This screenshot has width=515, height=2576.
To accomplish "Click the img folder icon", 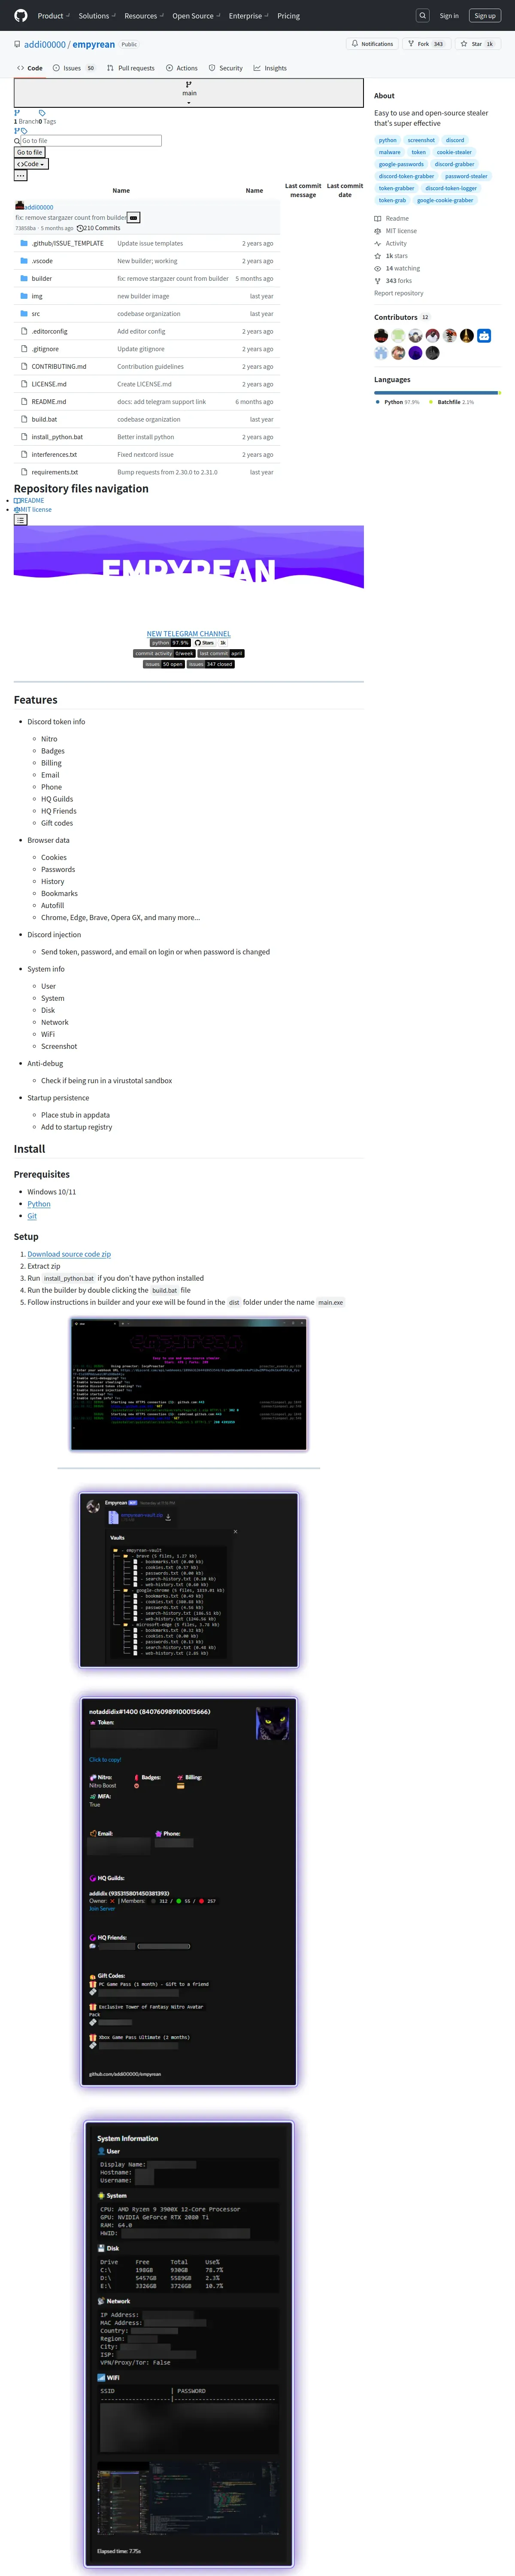I will point(24,296).
